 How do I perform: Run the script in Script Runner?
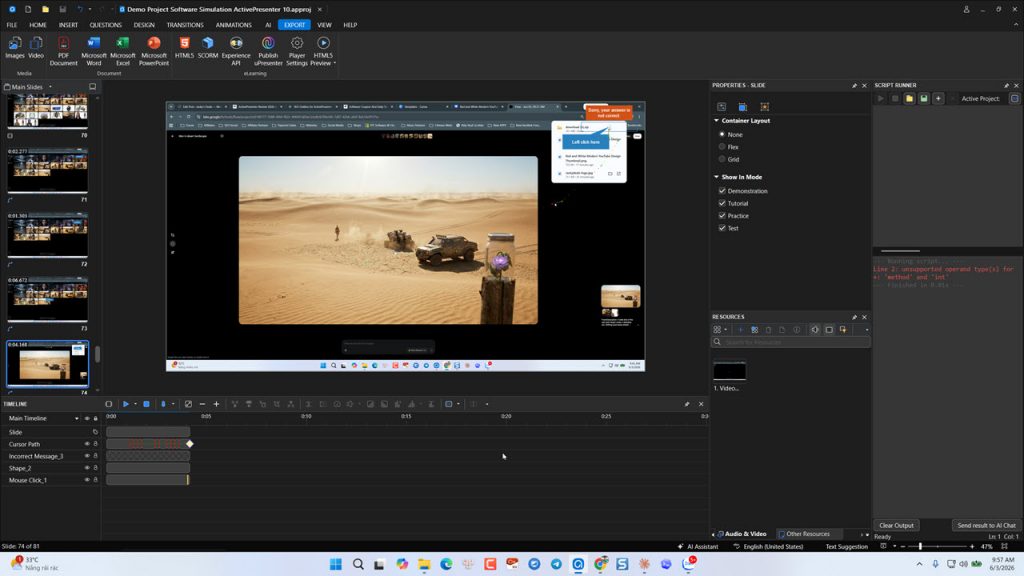click(880, 99)
